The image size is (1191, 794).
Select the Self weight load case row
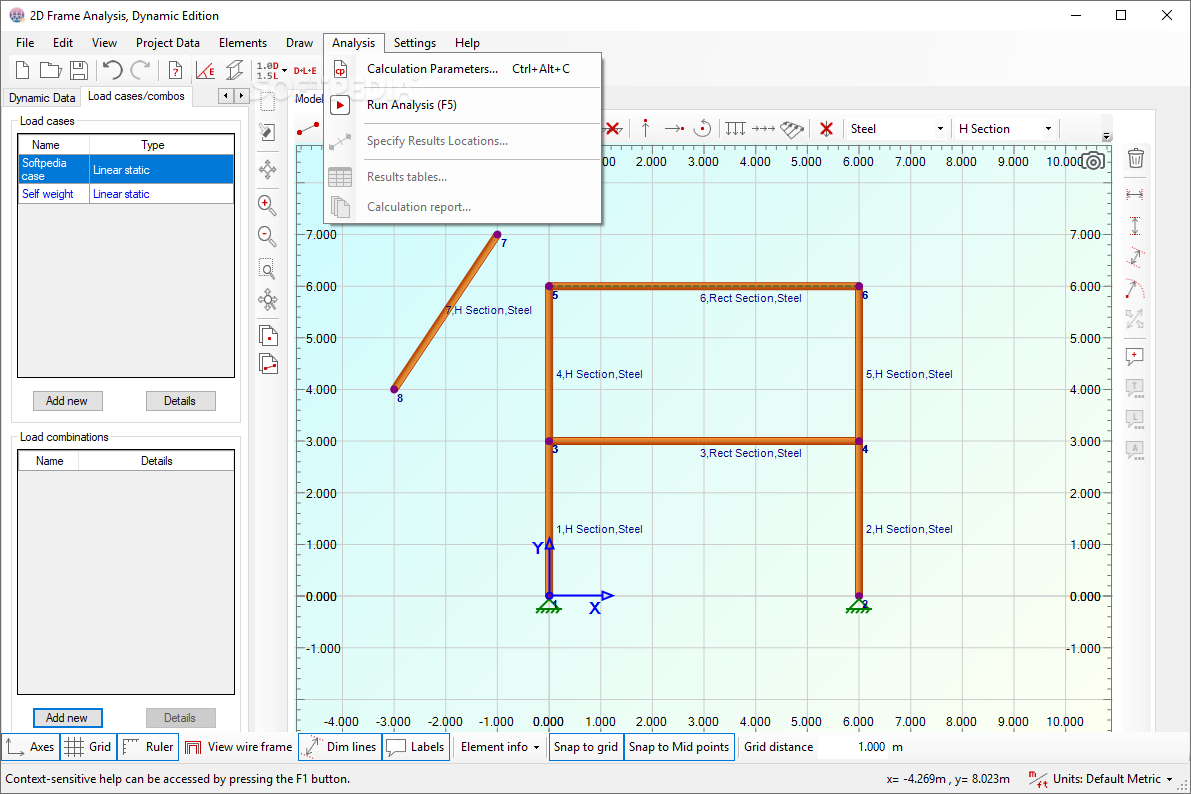coord(126,194)
